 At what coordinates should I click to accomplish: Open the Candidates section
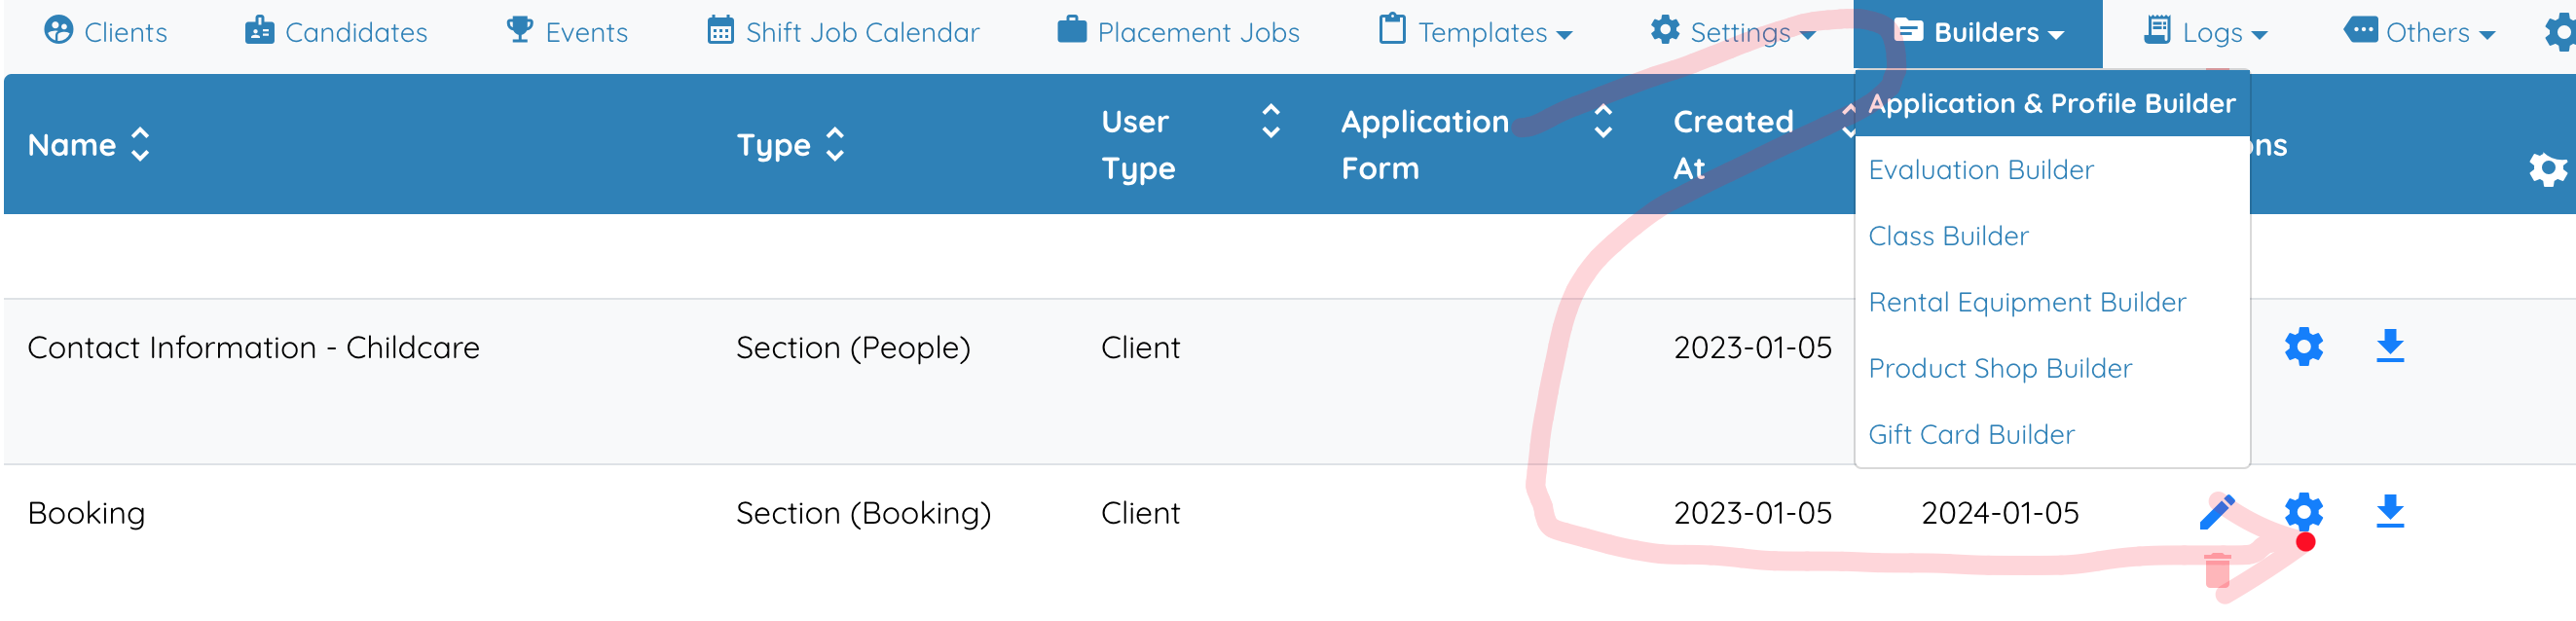pyautogui.click(x=336, y=32)
